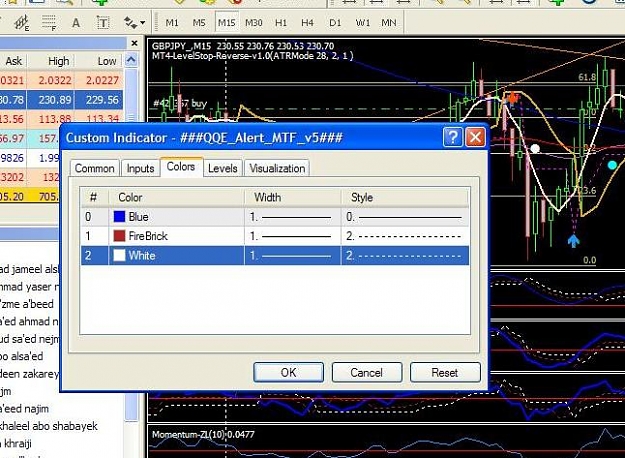625x458 pixels.
Task: Open style selector for White row
Action: 405,256
